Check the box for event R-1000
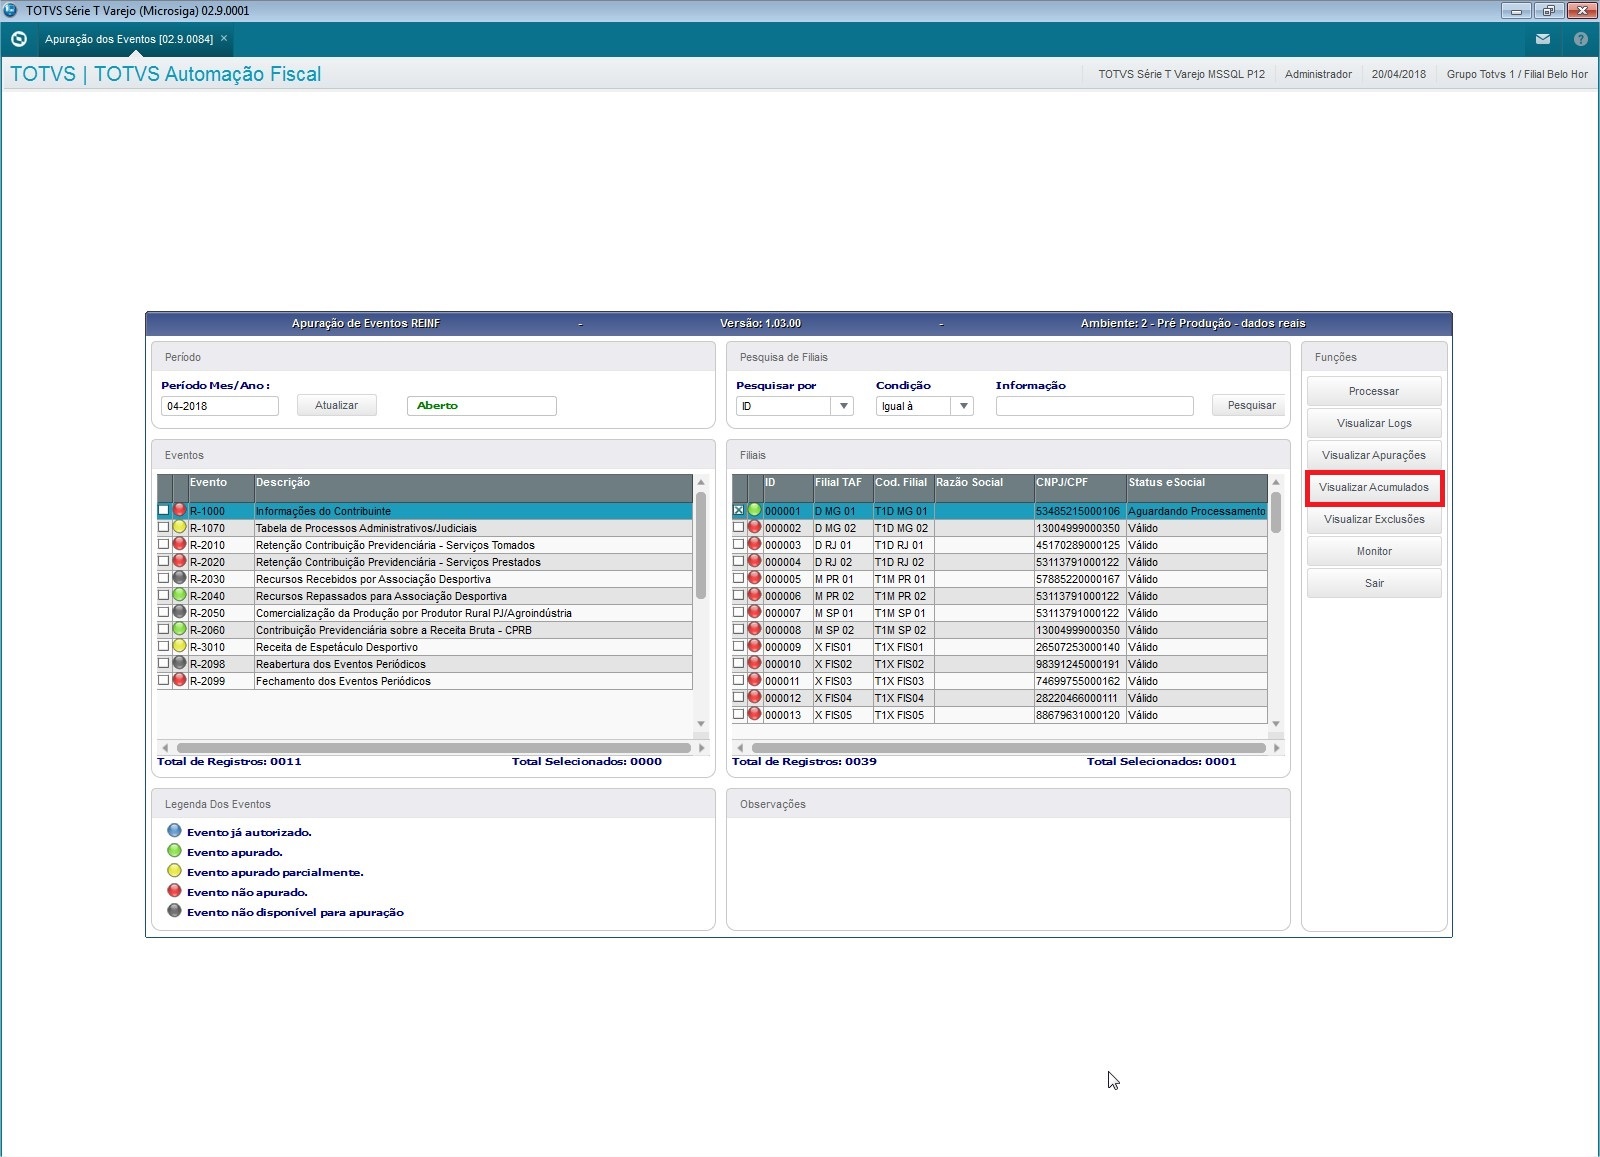This screenshot has height=1157, width=1600. point(163,510)
